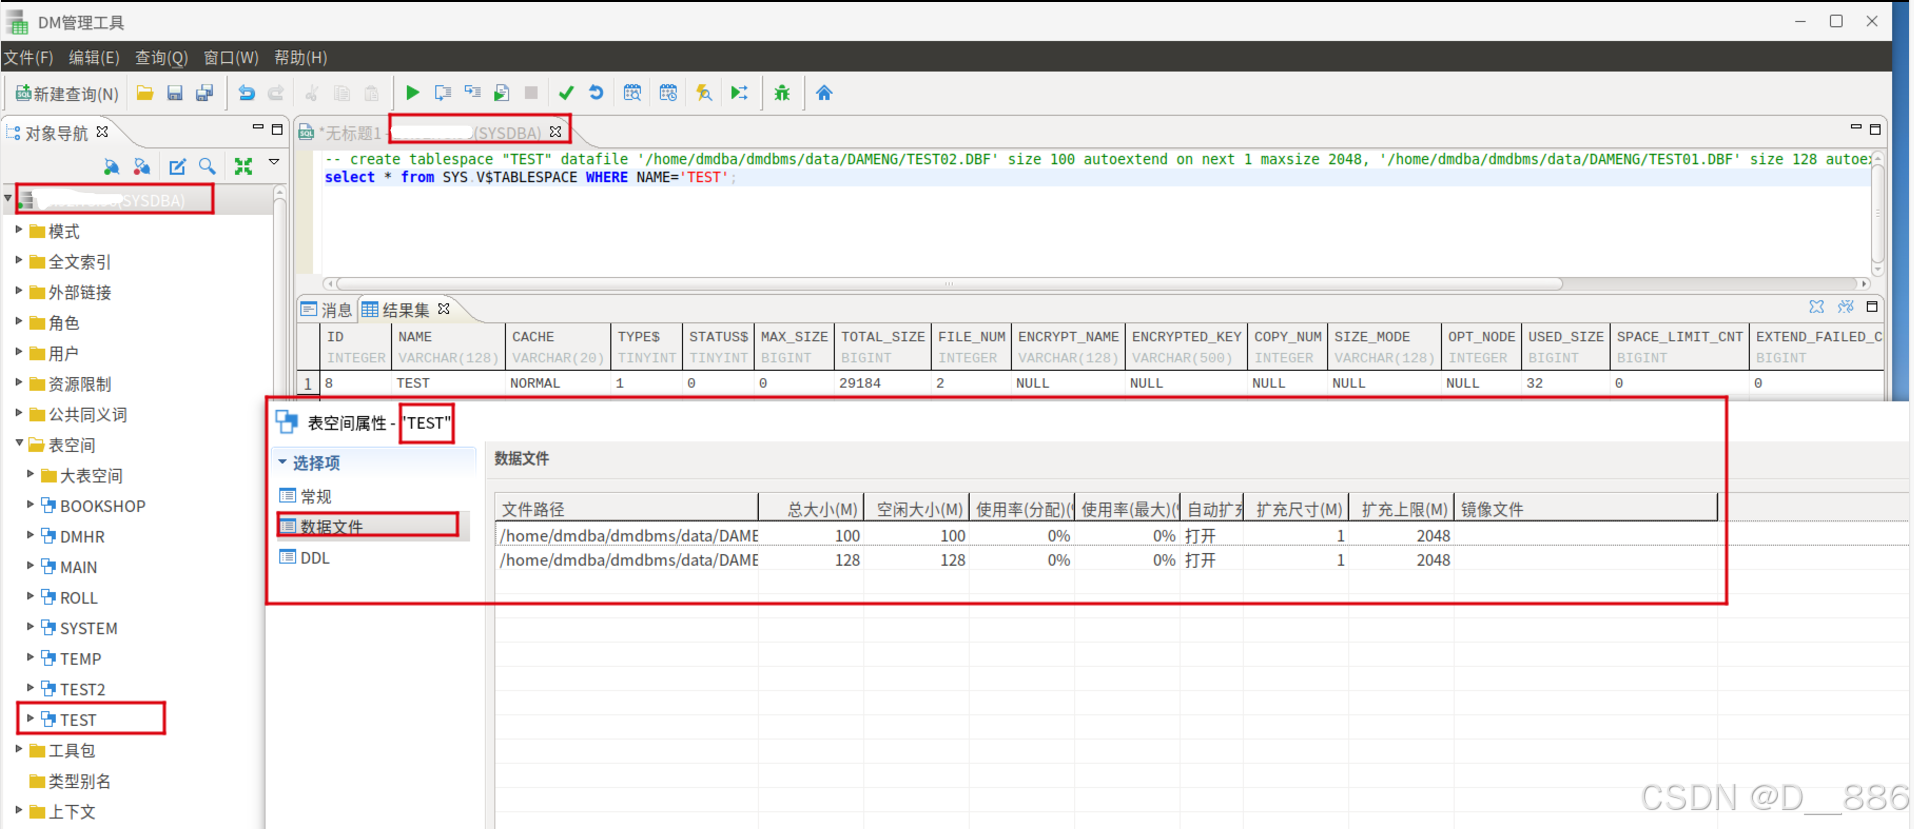Expand the 模式 tree node
1914x829 pixels.
[18, 230]
